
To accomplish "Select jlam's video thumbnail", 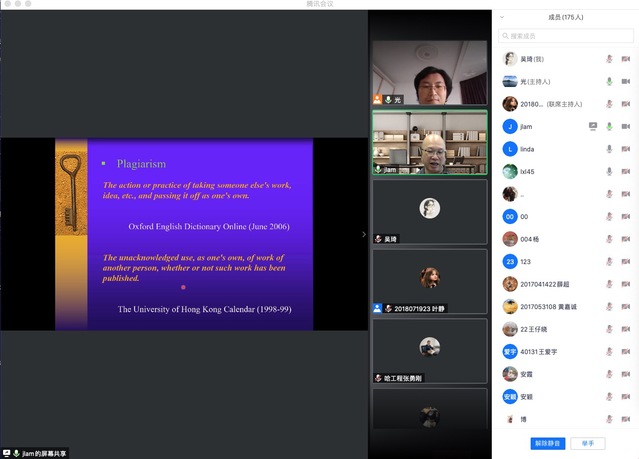I will click(429, 142).
